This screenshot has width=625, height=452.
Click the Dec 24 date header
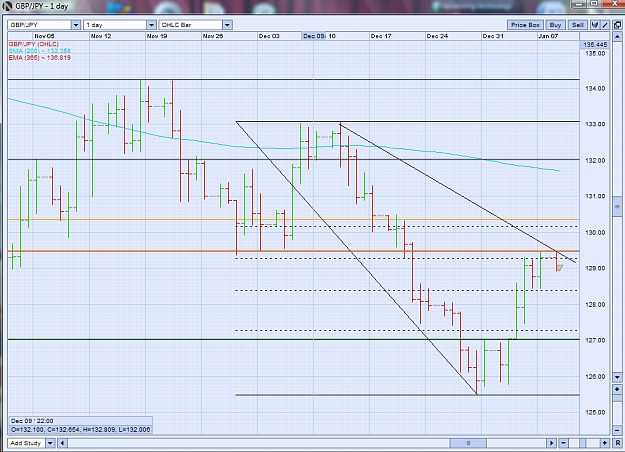click(x=437, y=36)
